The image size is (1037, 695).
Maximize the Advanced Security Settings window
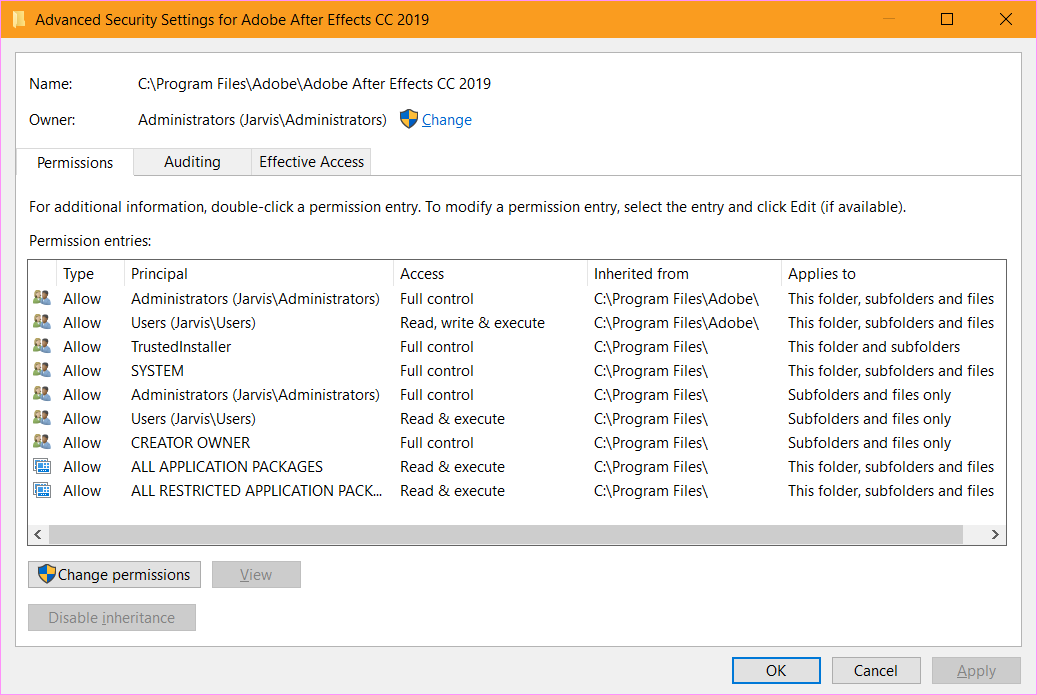tap(946, 19)
